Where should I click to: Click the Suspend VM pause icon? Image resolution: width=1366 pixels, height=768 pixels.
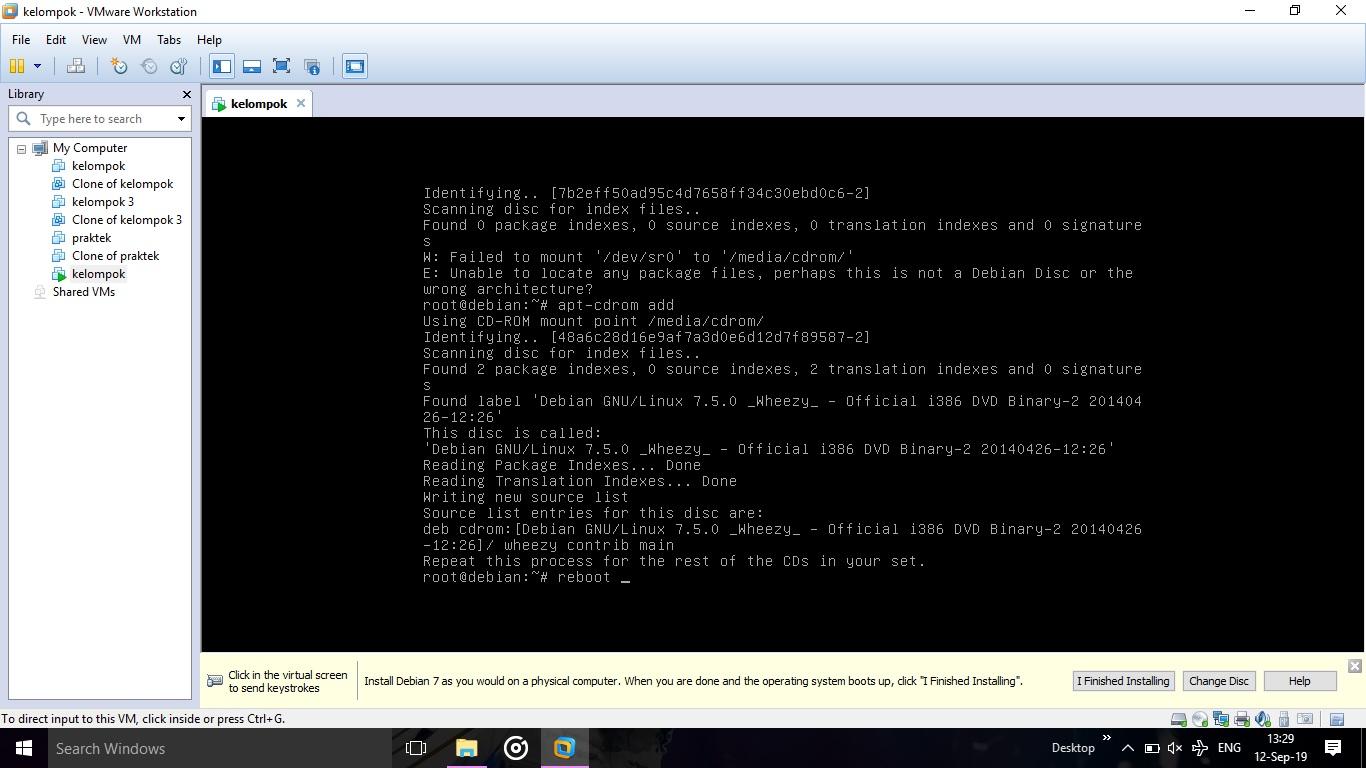click(x=17, y=66)
